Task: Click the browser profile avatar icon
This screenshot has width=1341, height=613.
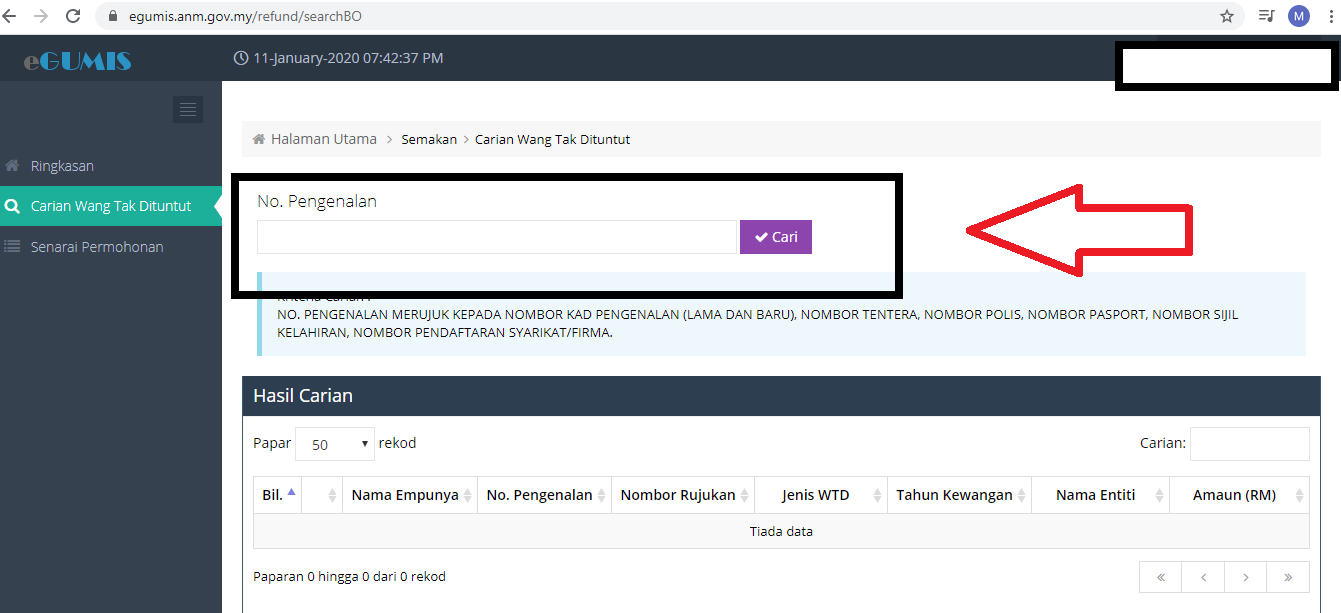Action: click(1298, 16)
